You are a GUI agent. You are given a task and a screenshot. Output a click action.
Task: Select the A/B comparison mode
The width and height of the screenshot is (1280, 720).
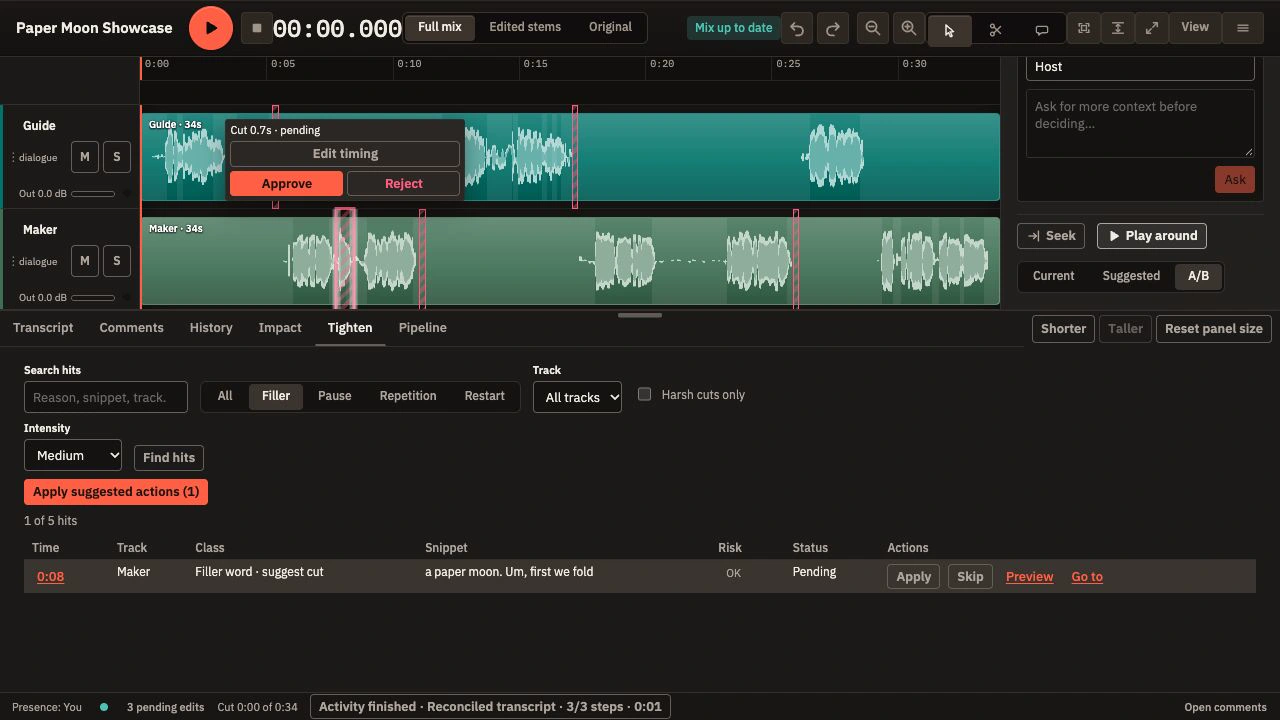pyautogui.click(x=1198, y=276)
